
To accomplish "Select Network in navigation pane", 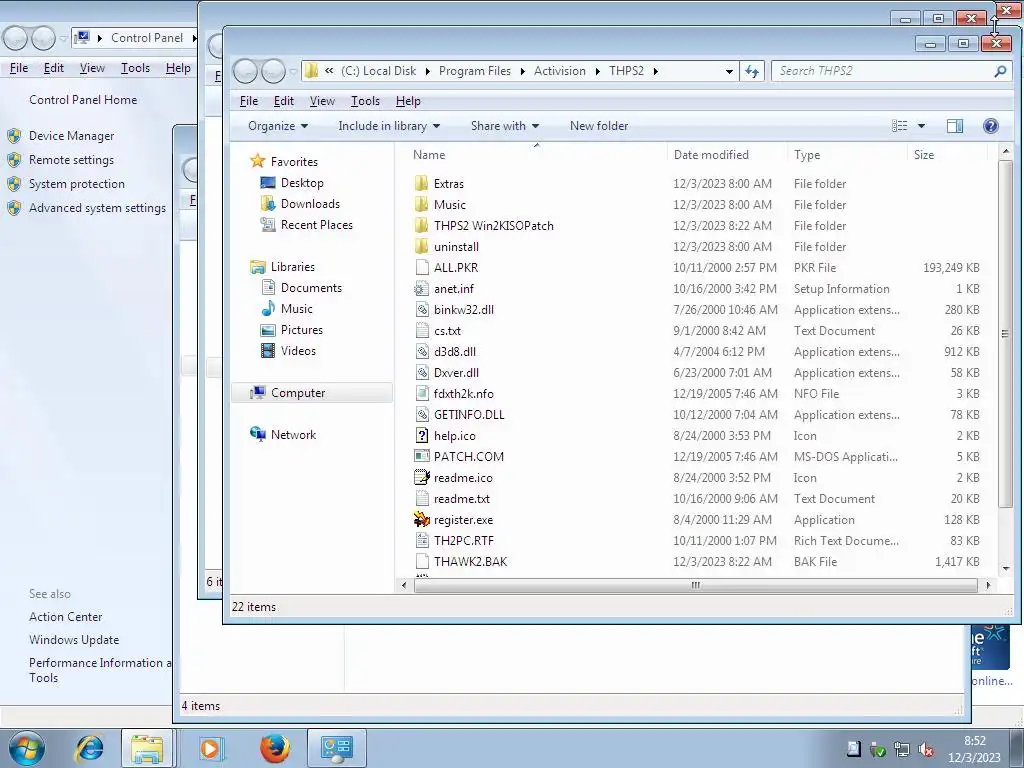I will (x=293, y=434).
